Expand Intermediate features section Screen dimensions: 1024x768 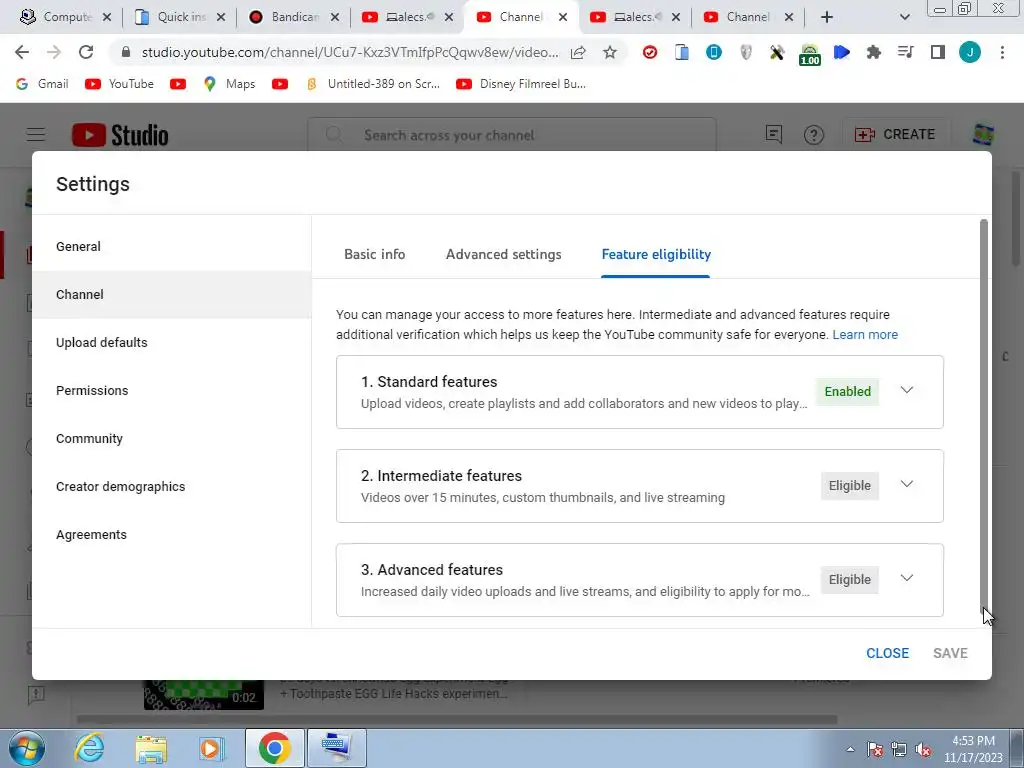[x=906, y=485]
